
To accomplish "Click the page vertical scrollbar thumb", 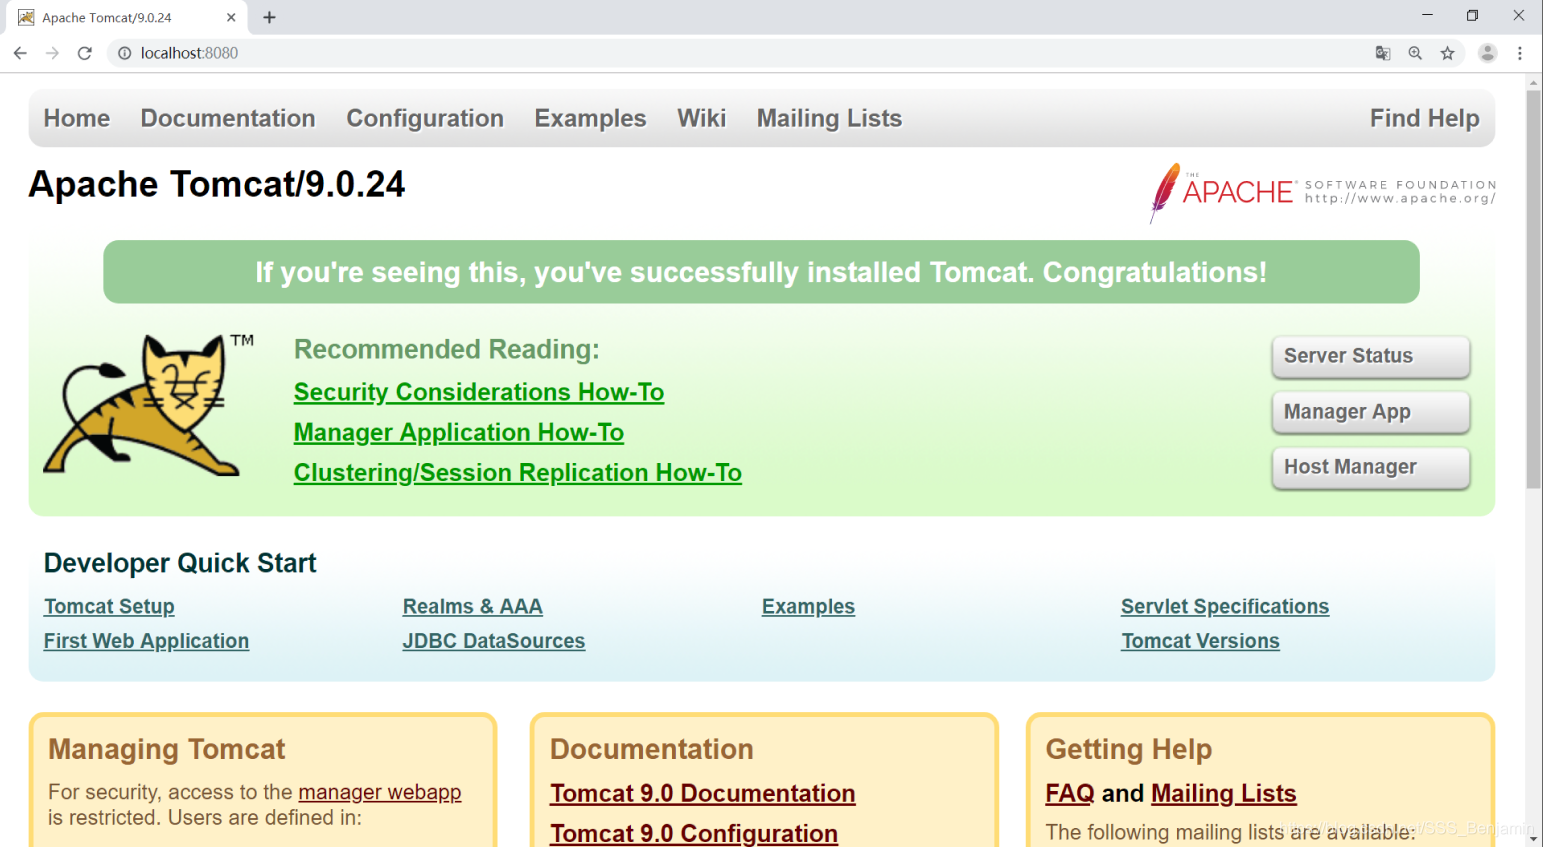I will [1533, 290].
